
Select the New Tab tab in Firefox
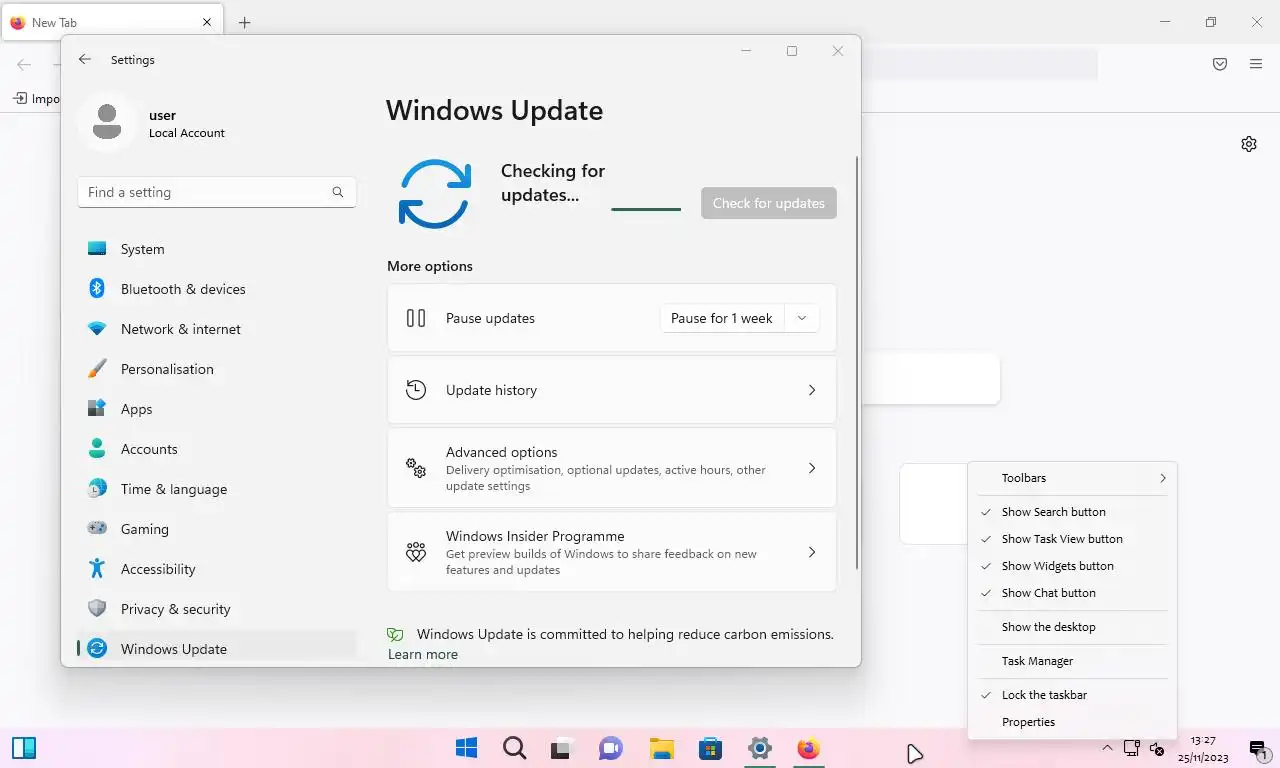click(x=111, y=22)
